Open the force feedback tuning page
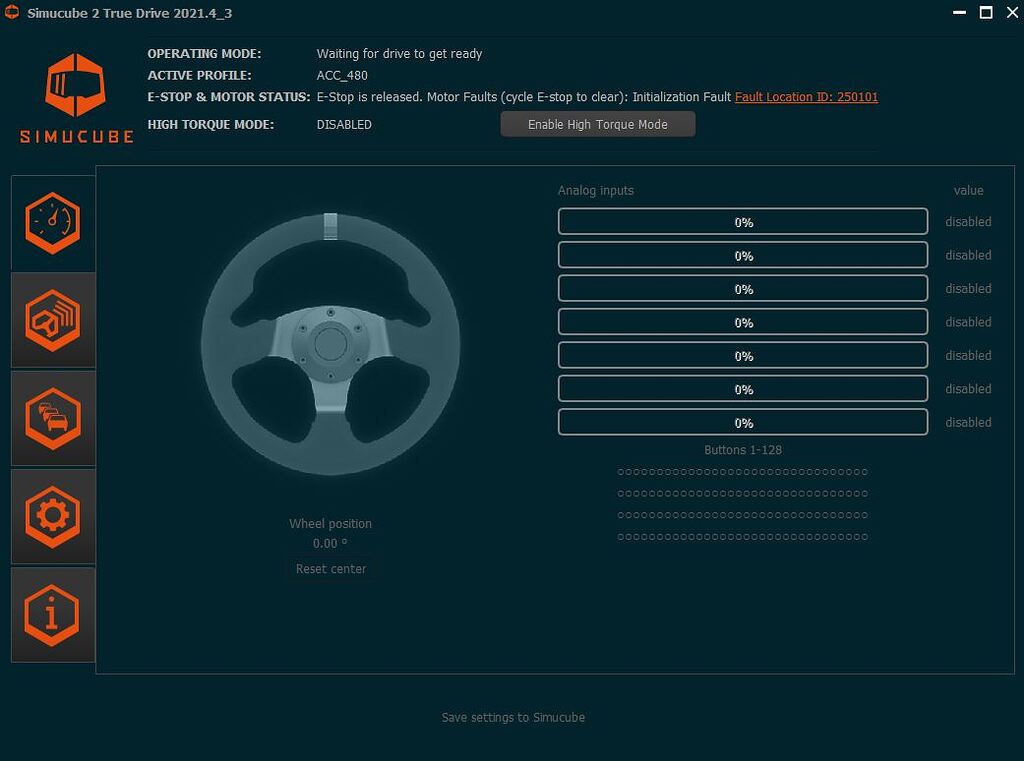The image size is (1024, 761). pyautogui.click(x=52, y=320)
